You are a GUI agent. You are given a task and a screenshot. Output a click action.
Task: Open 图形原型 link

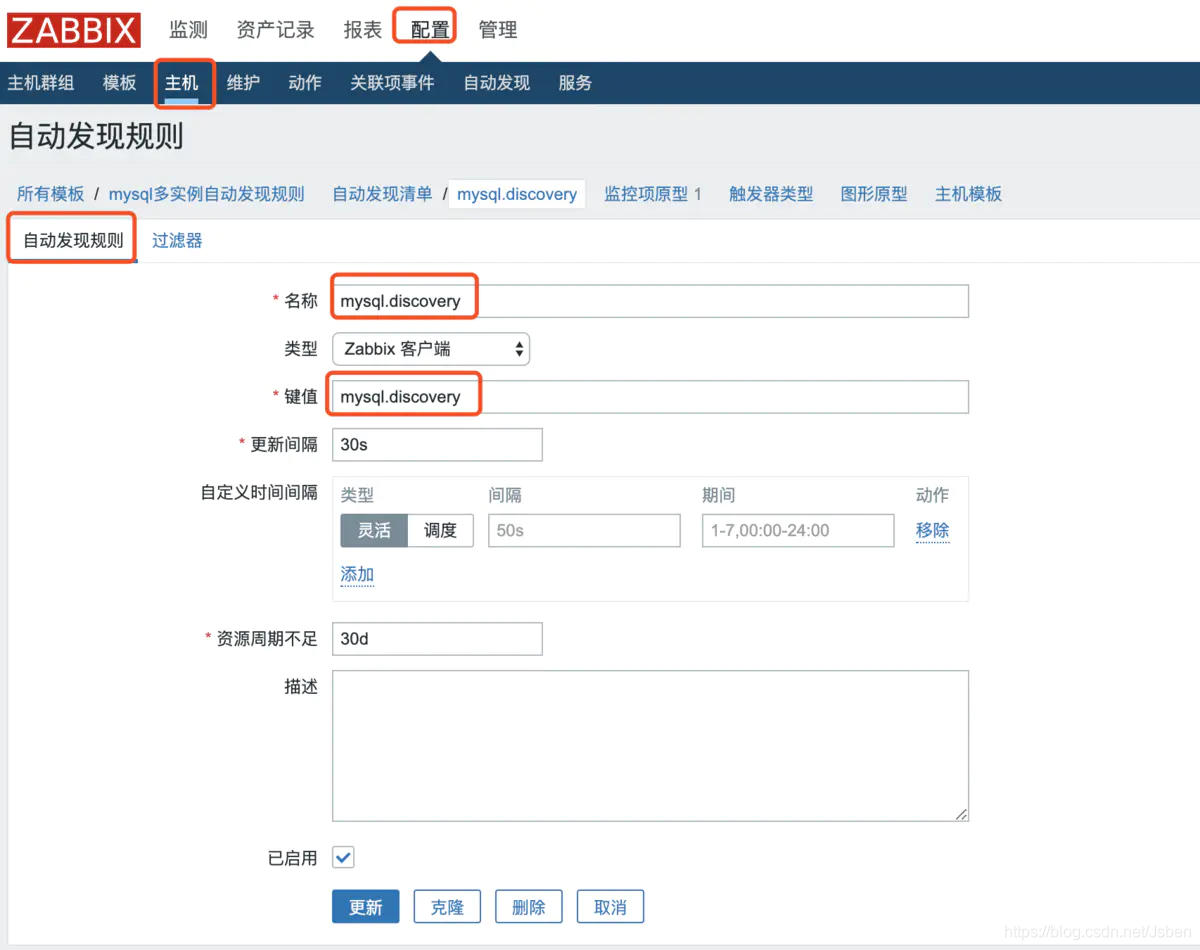point(874,194)
